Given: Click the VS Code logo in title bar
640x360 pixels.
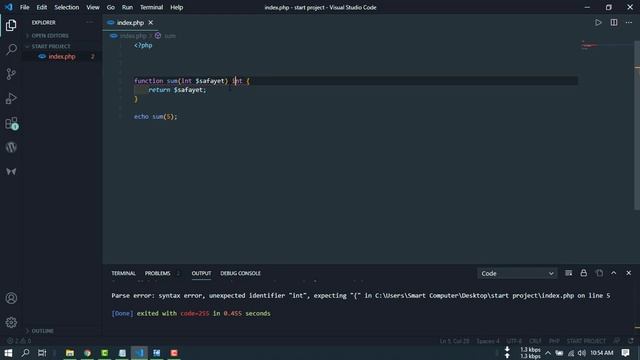Looking at the screenshot, I should coord(9,7).
